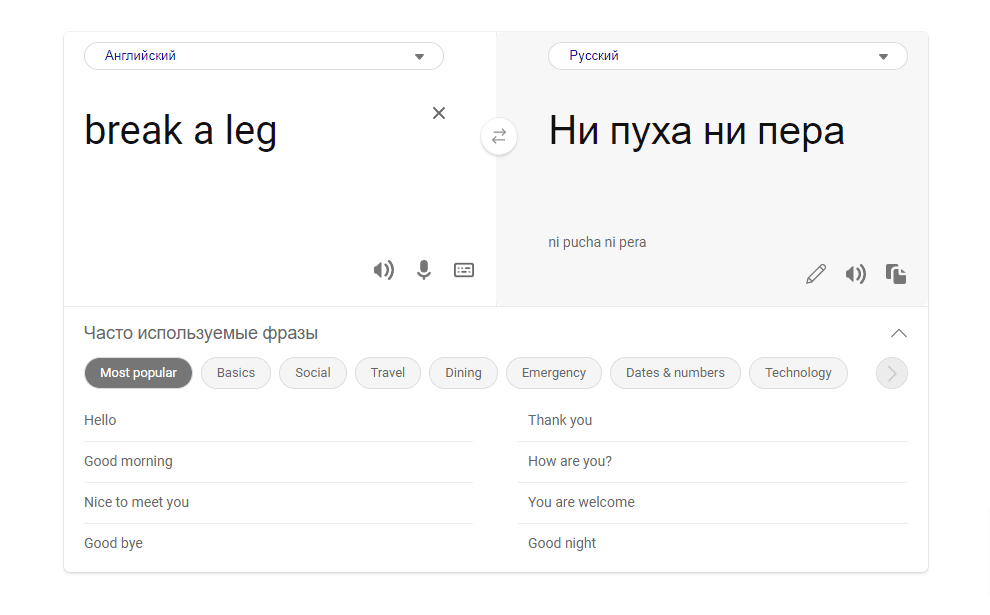Open the Русский target language dropdown

[x=728, y=56]
